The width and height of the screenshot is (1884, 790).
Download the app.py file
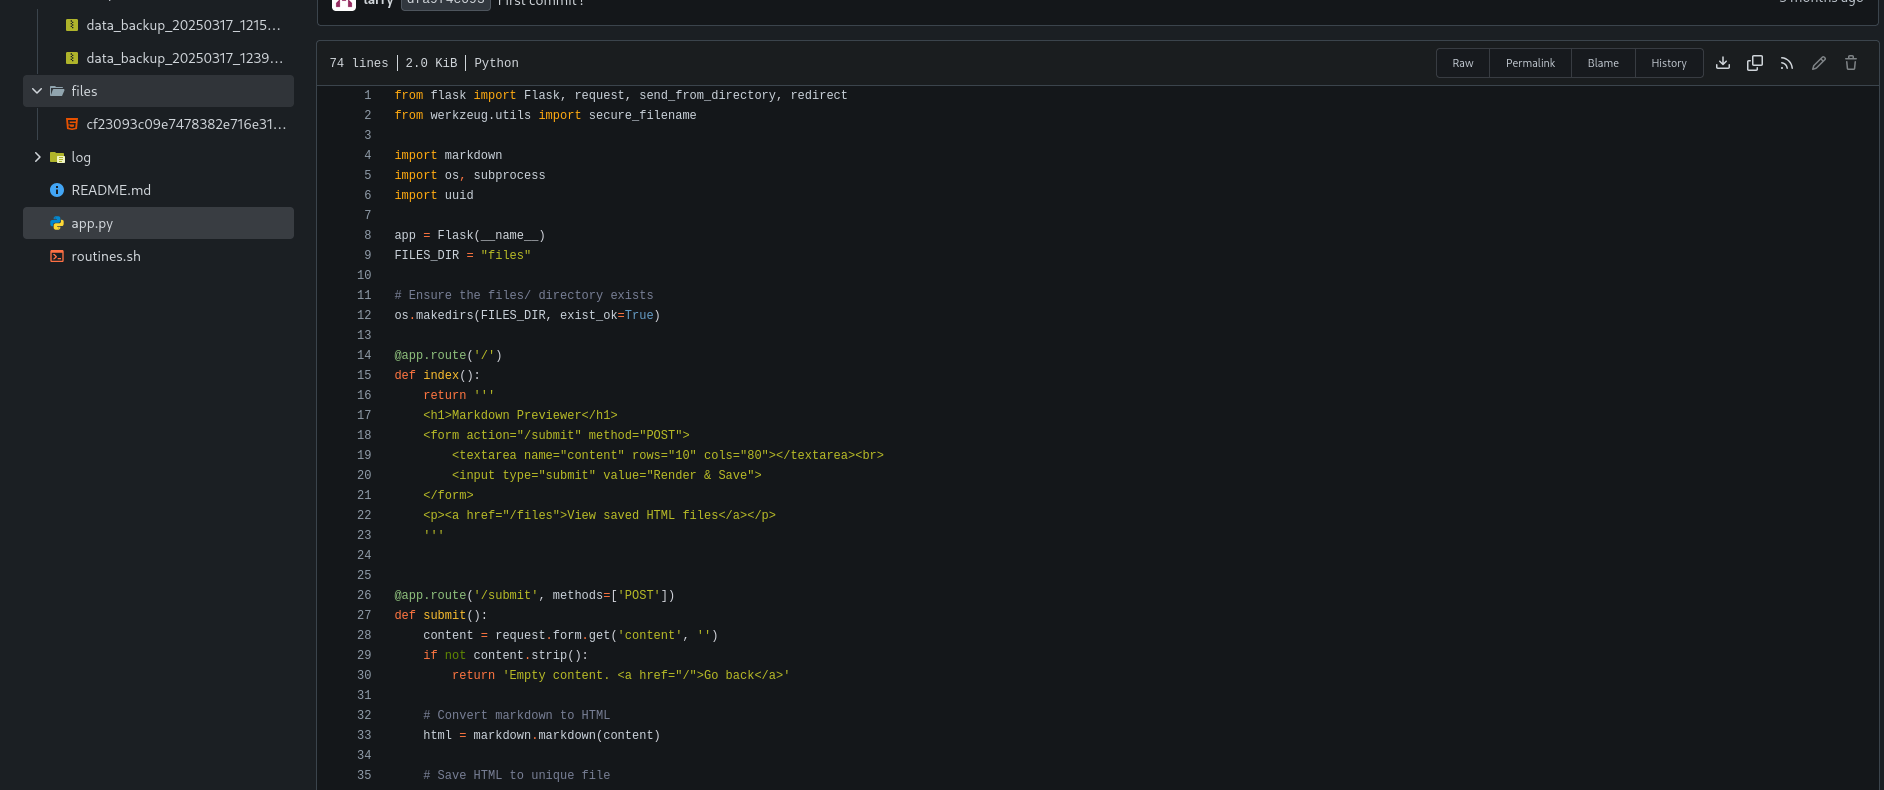(1723, 63)
